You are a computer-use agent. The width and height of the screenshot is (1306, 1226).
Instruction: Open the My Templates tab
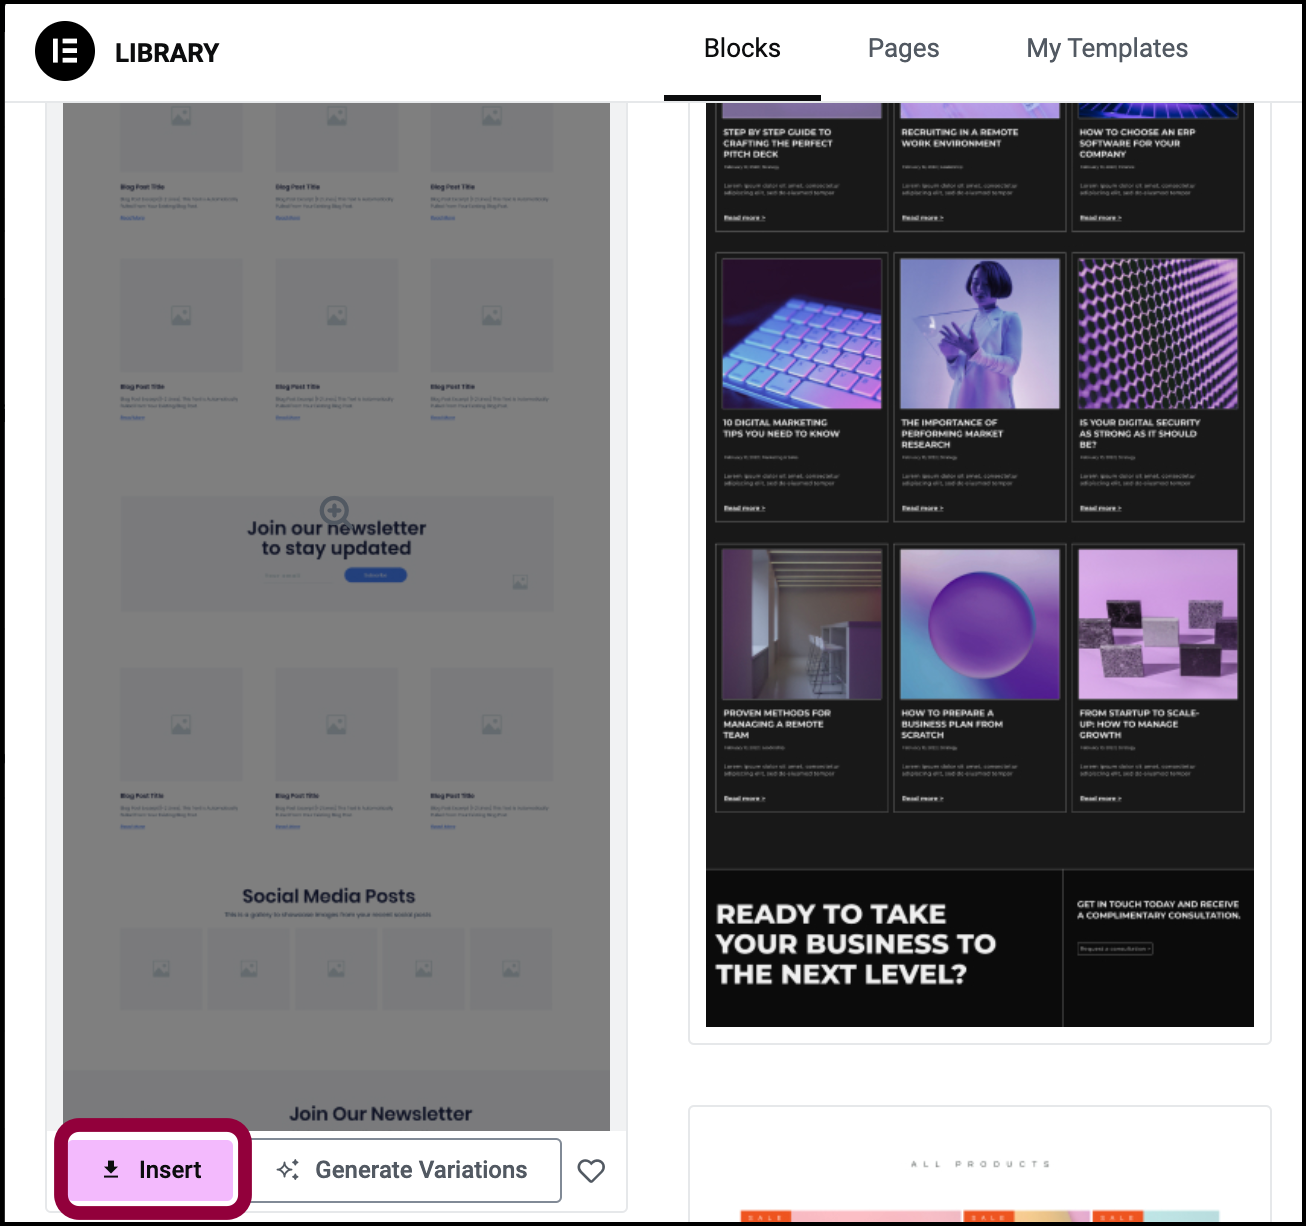pos(1107,48)
